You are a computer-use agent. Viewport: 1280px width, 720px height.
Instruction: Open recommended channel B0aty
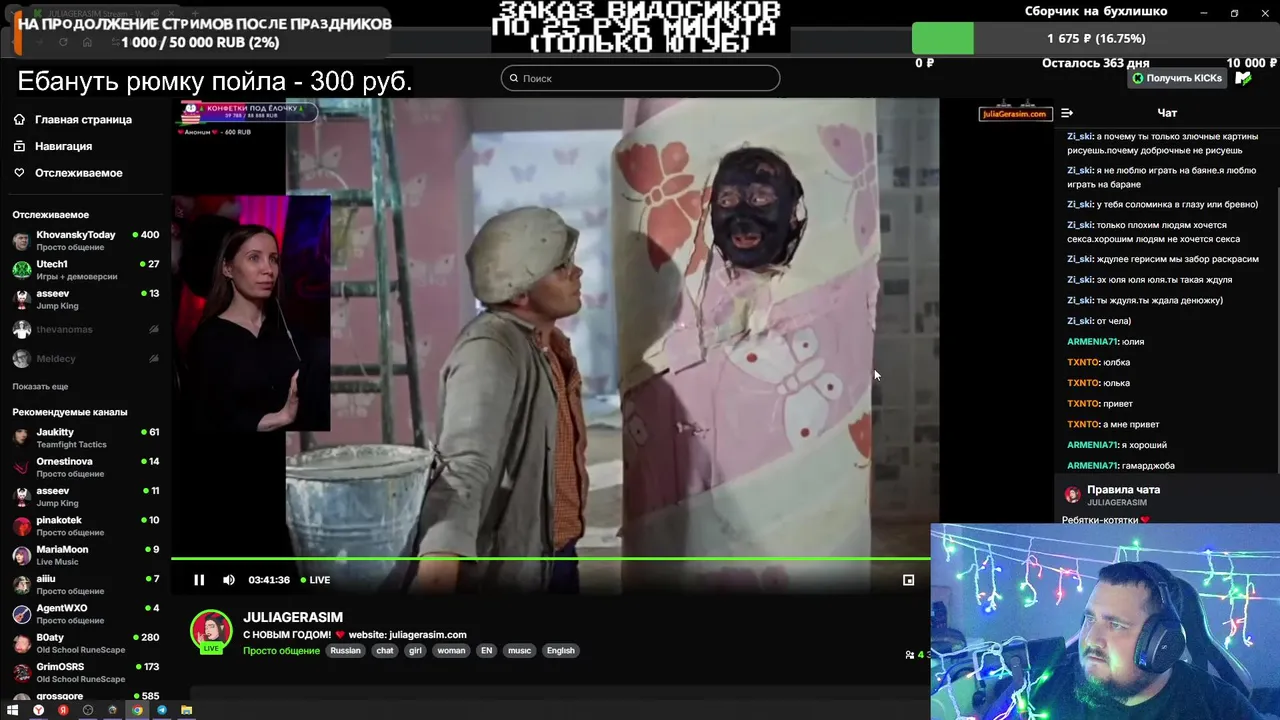85,642
